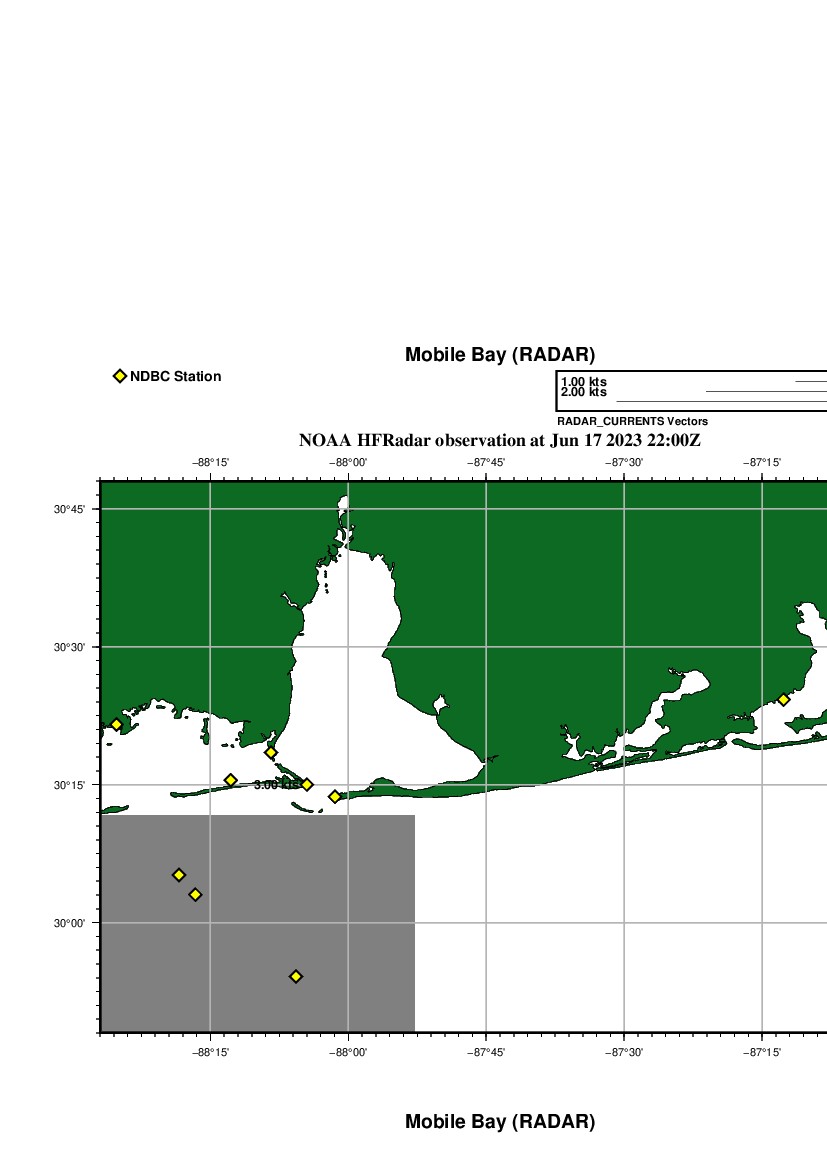Click station marker just left of 3.00 kts label

tap(230, 780)
